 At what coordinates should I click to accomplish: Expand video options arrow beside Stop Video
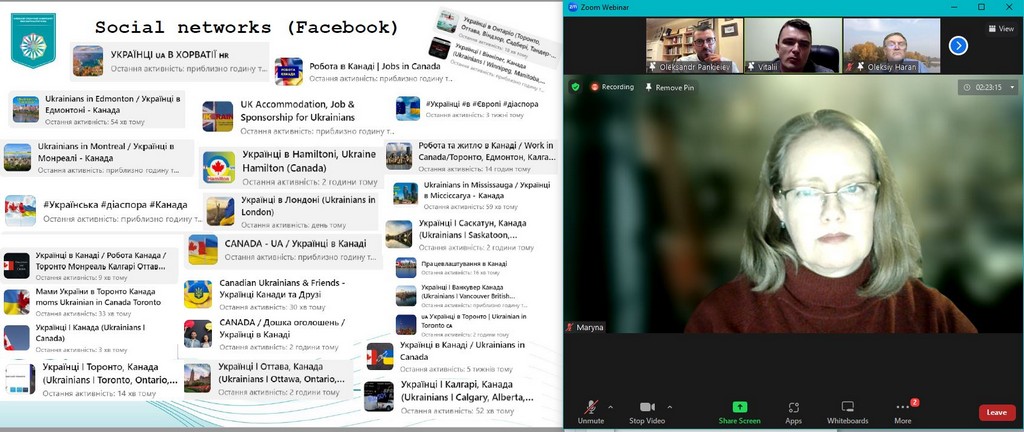[x=669, y=407]
